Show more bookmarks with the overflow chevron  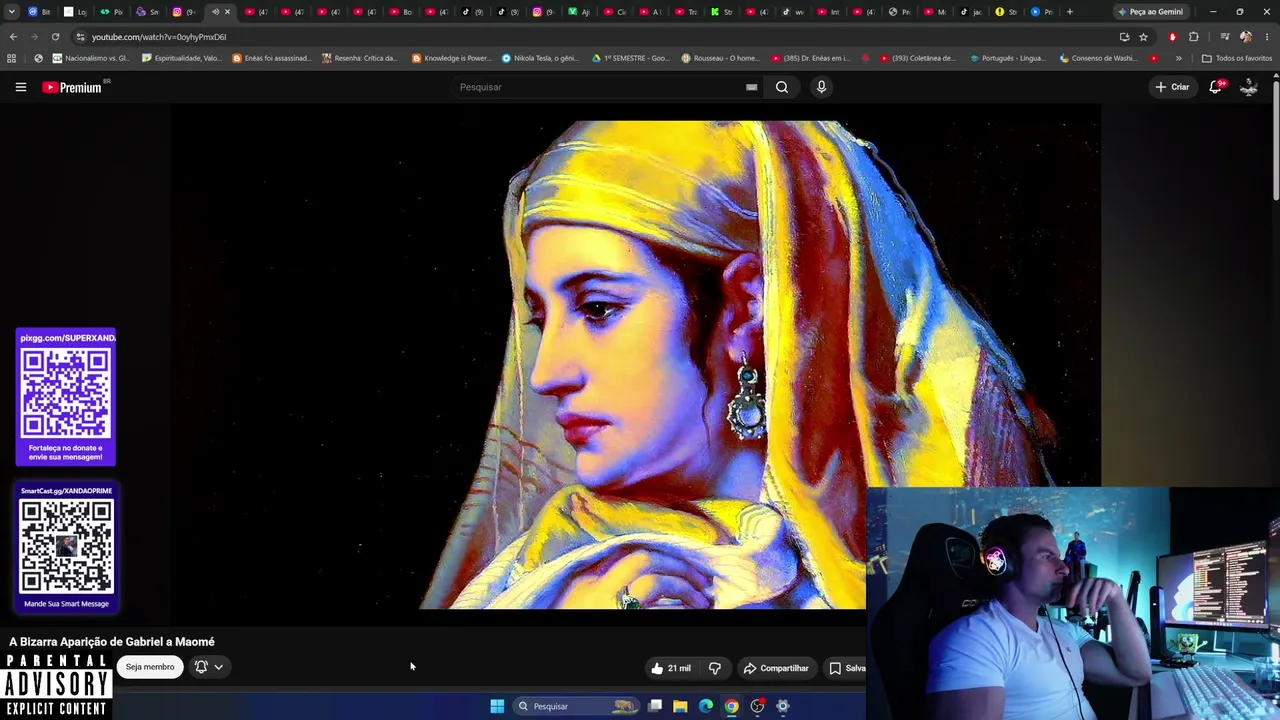click(1178, 58)
